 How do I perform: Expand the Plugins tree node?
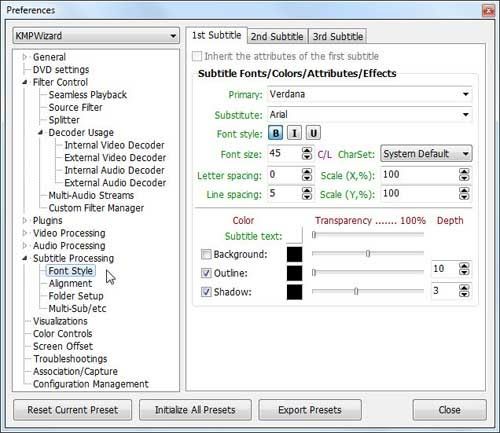coord(25,220)
